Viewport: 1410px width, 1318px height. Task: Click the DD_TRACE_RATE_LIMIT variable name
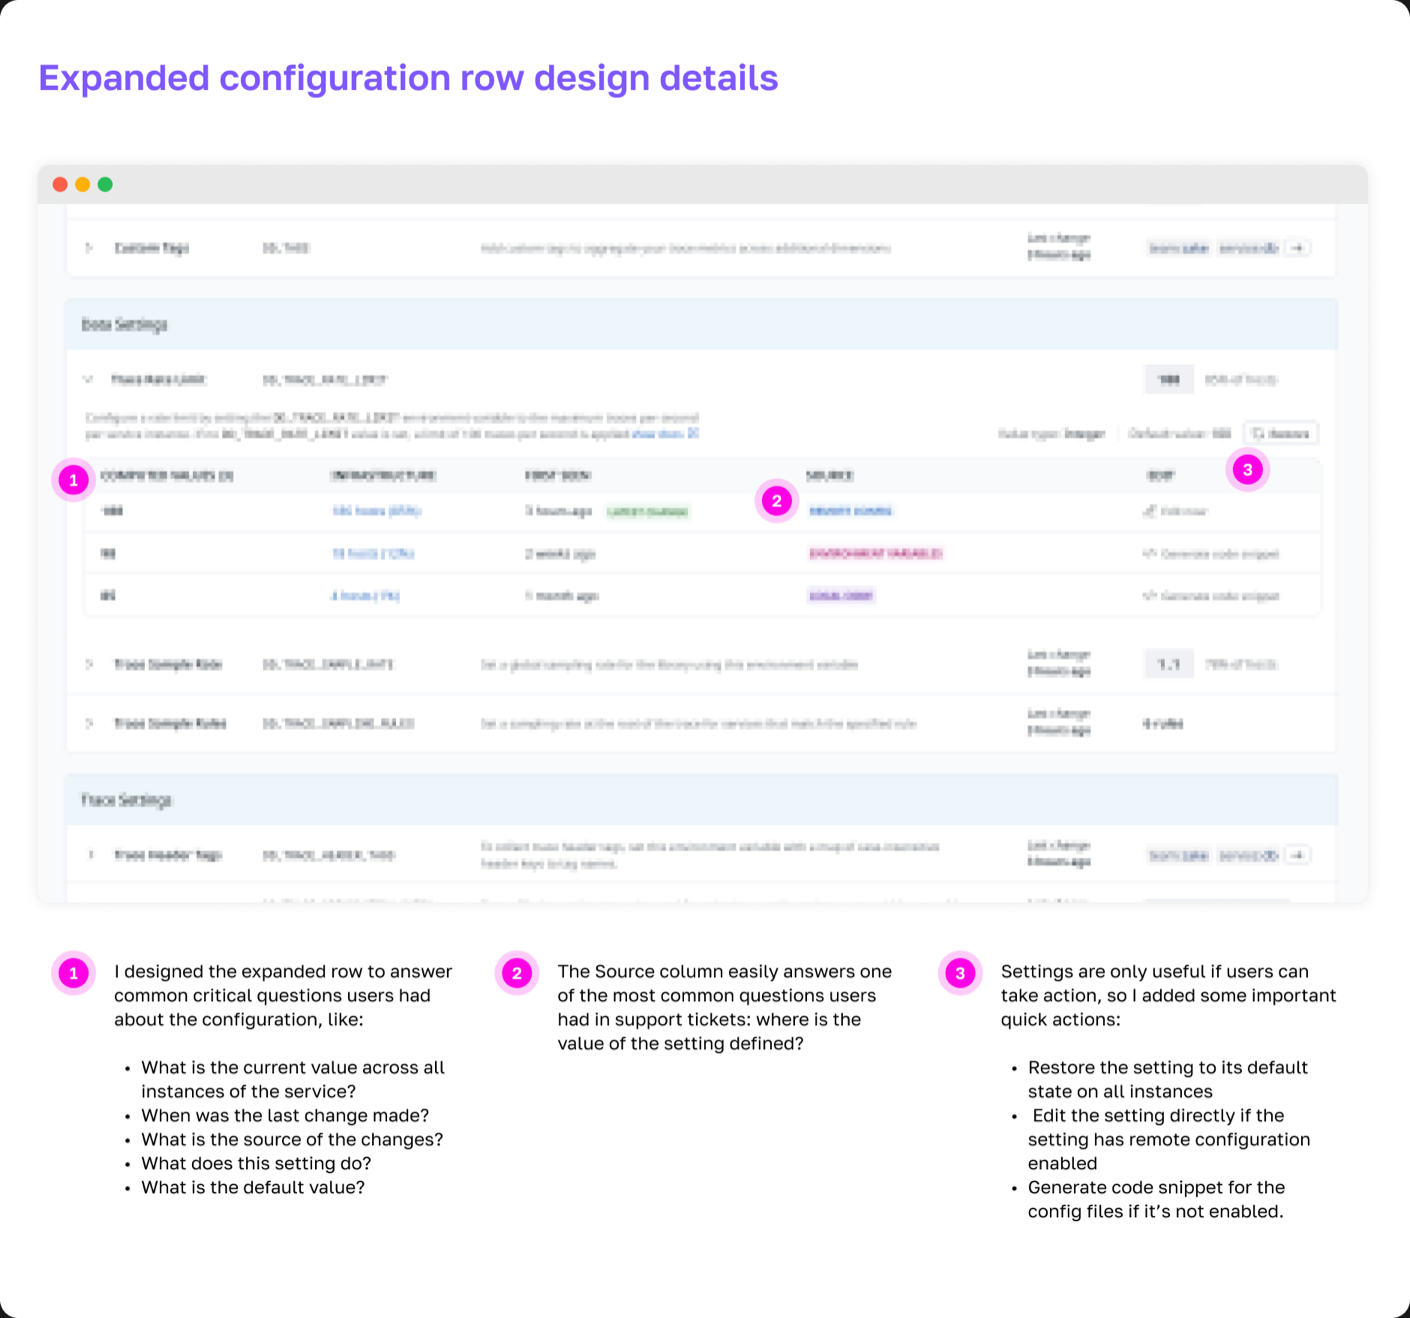pos(325,380)
